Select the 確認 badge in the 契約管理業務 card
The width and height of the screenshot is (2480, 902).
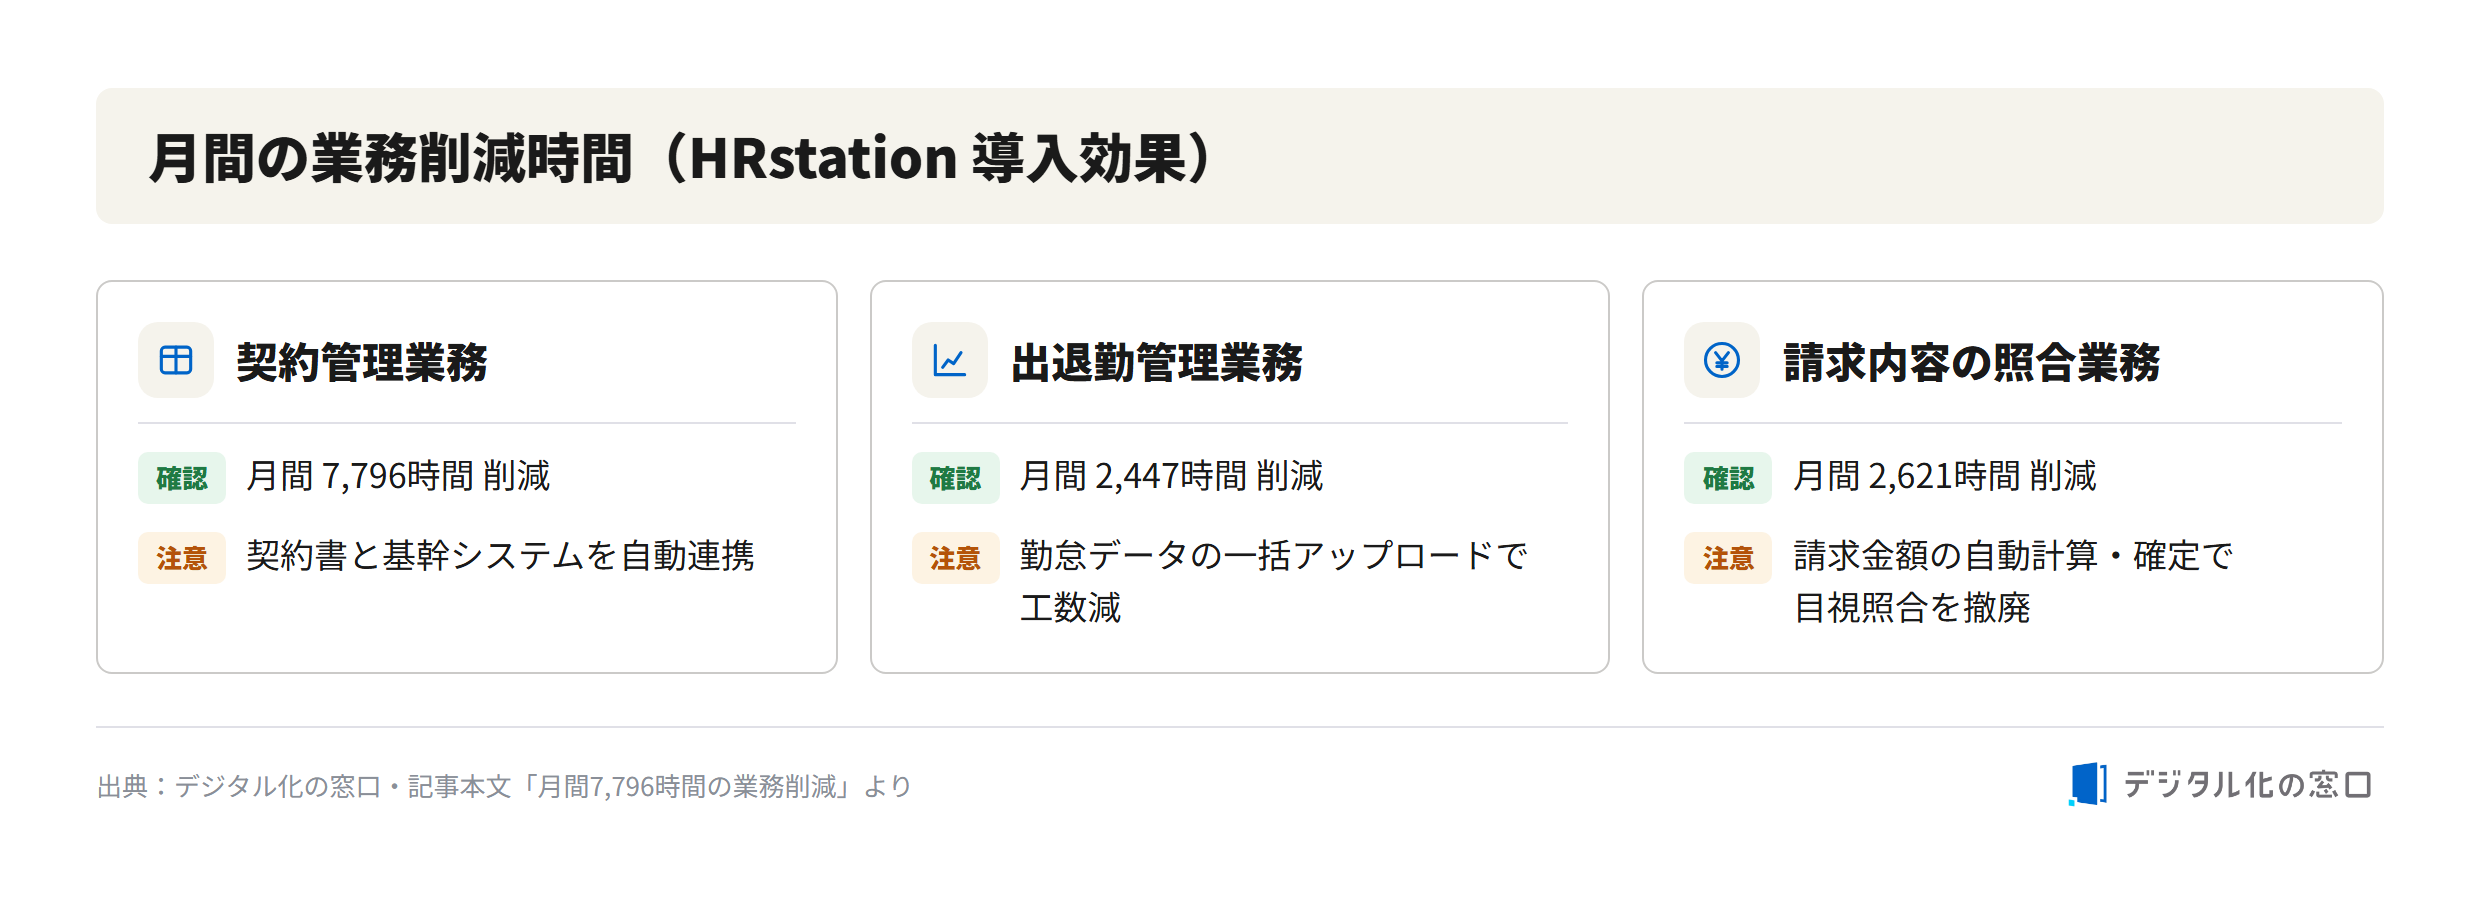[x=182, y=478]
